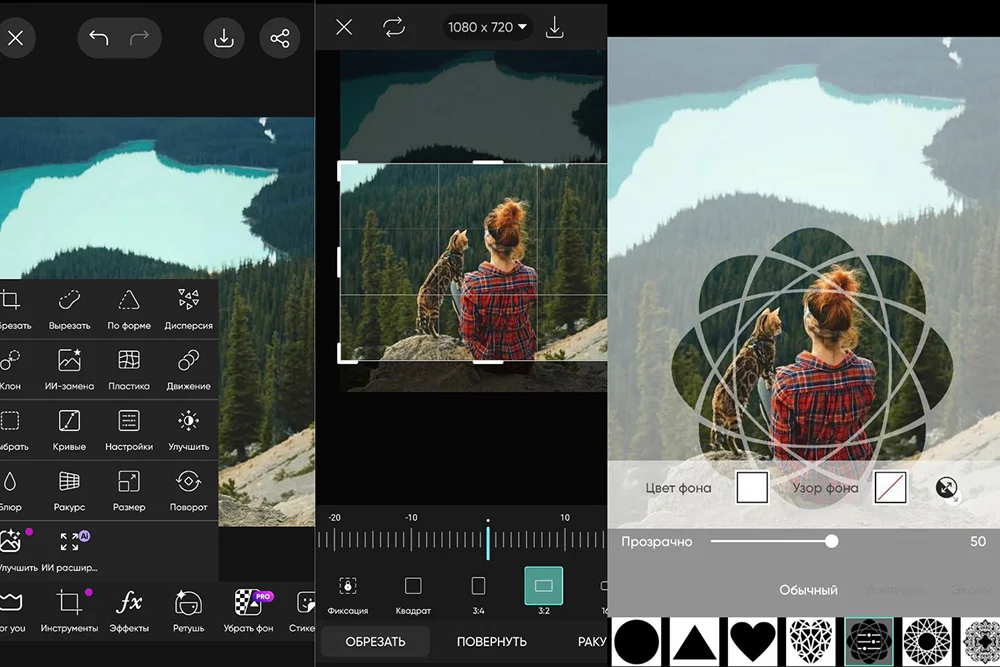Screen dimensions: 1000x667
Task: Open the Ракурс perspective tool
Action: [69, 488]
